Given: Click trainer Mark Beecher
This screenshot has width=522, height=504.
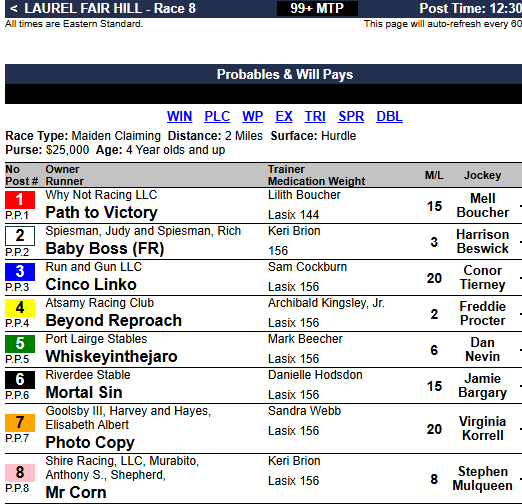Looking at the screenshot, I should [x=305, y=339].
